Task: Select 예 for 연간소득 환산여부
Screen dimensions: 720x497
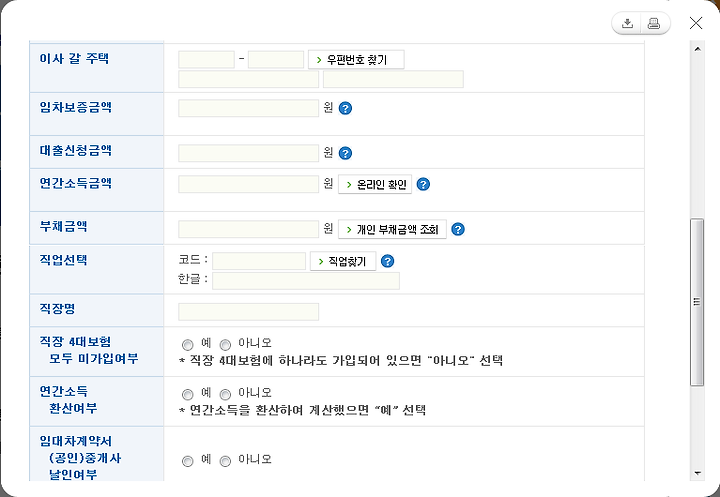Action: [x=187, y=395]
